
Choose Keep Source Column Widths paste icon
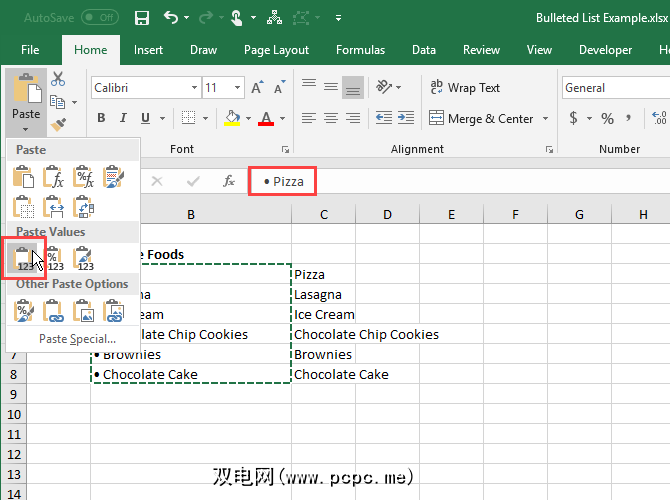point(53,206)
